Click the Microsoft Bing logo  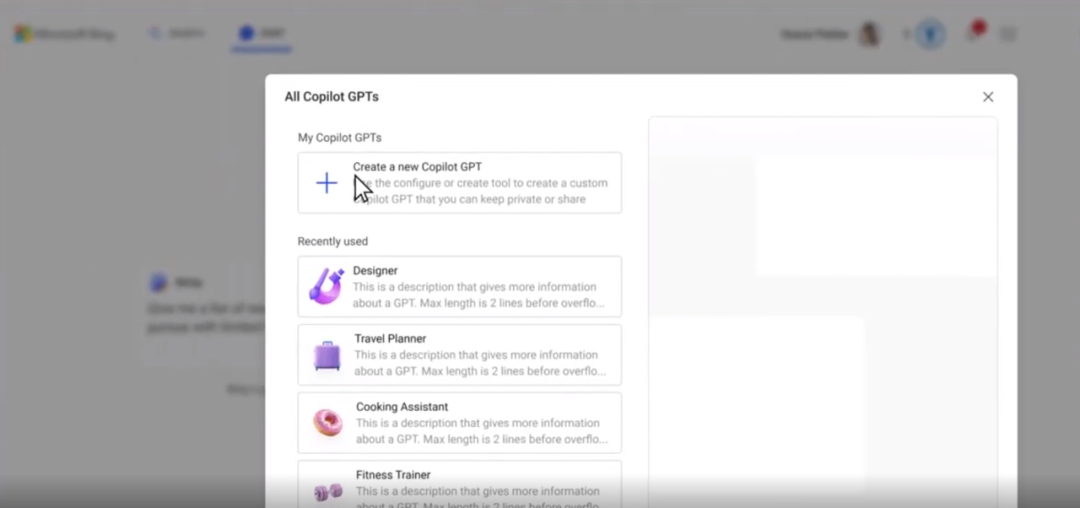pyautogui.click(x=65, y=34)
